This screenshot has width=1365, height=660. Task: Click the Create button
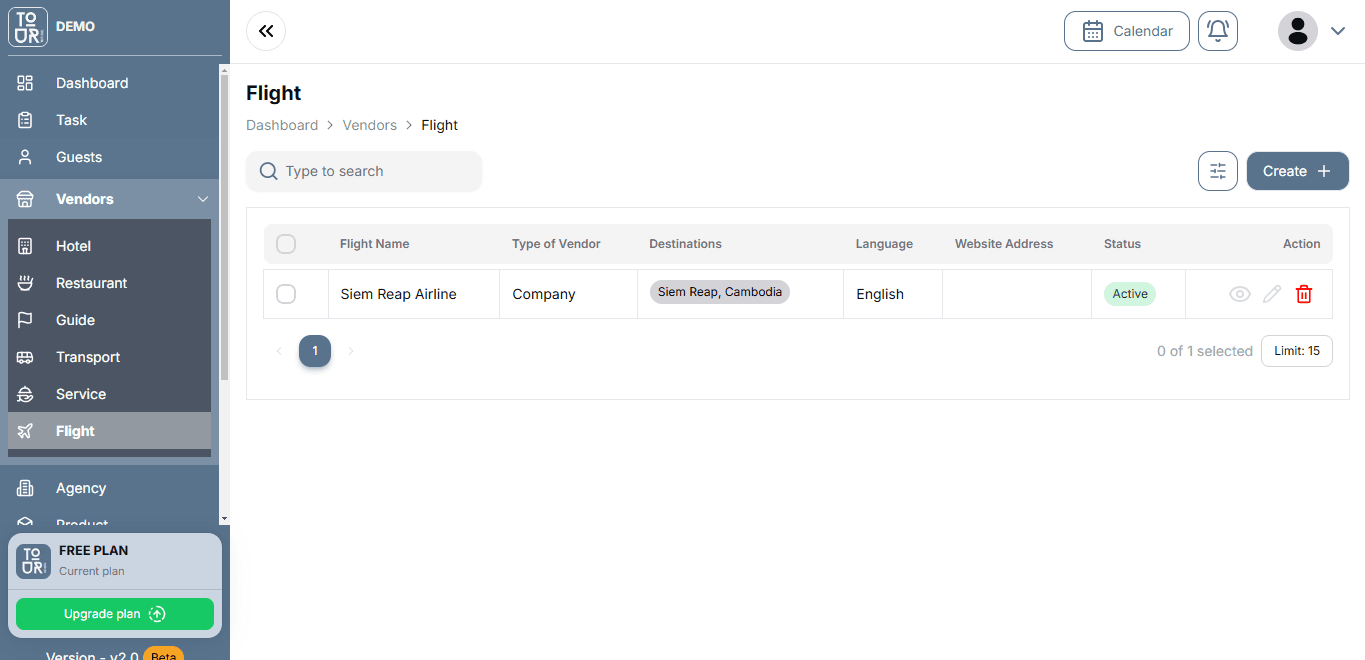[1297, 171]
